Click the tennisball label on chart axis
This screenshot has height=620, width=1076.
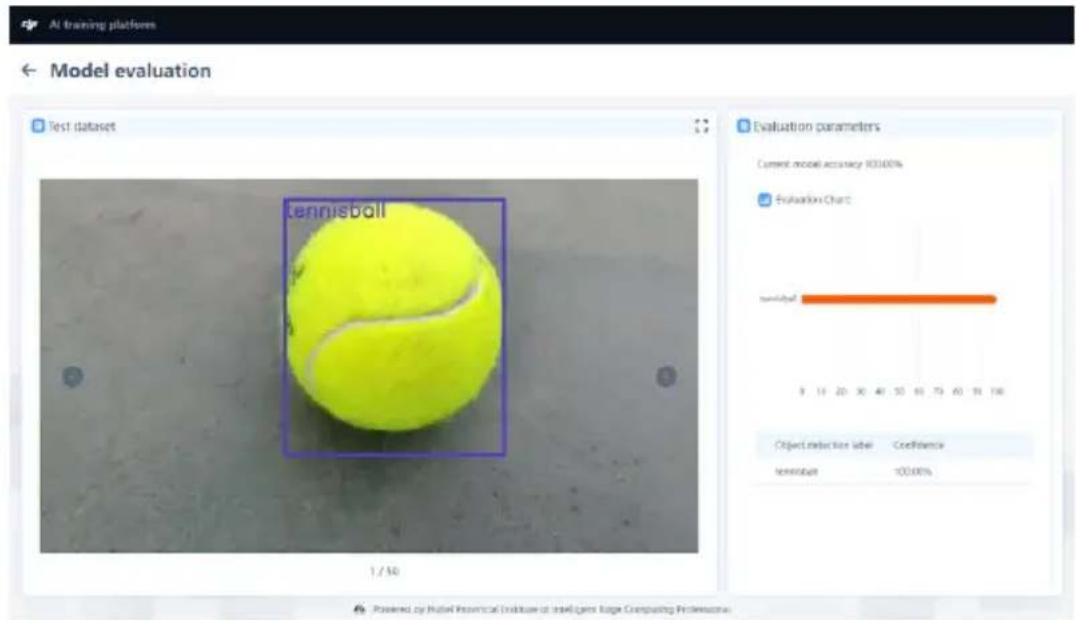[778, 299]
